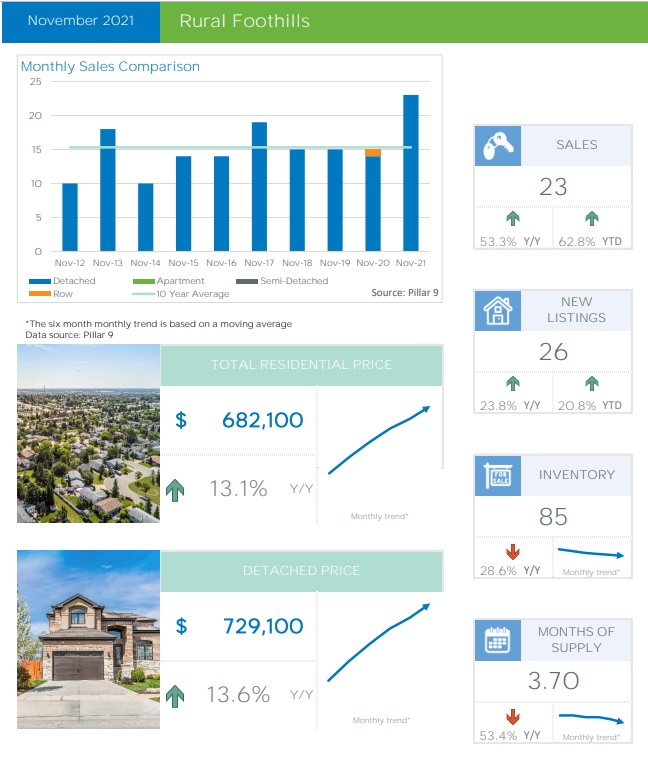Click the Detached Price heading
The image size is (648, 772).
point(301,570)
